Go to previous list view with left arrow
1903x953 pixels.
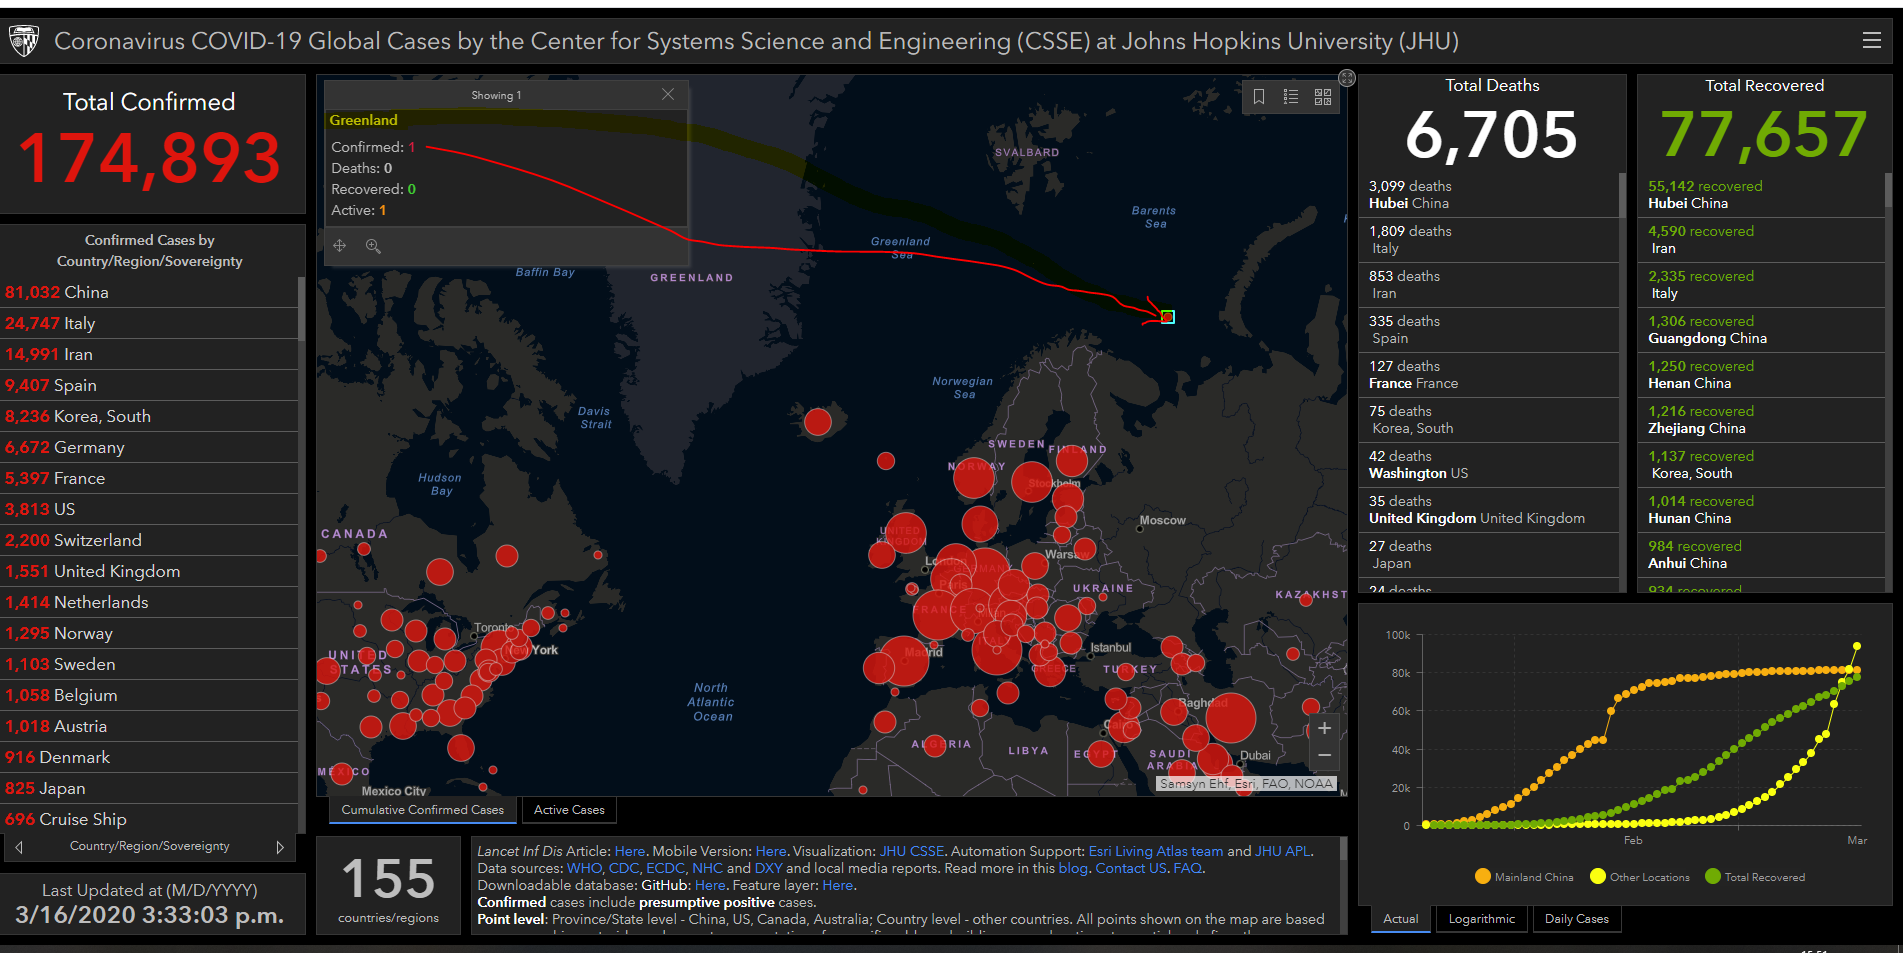coord(19,847)
